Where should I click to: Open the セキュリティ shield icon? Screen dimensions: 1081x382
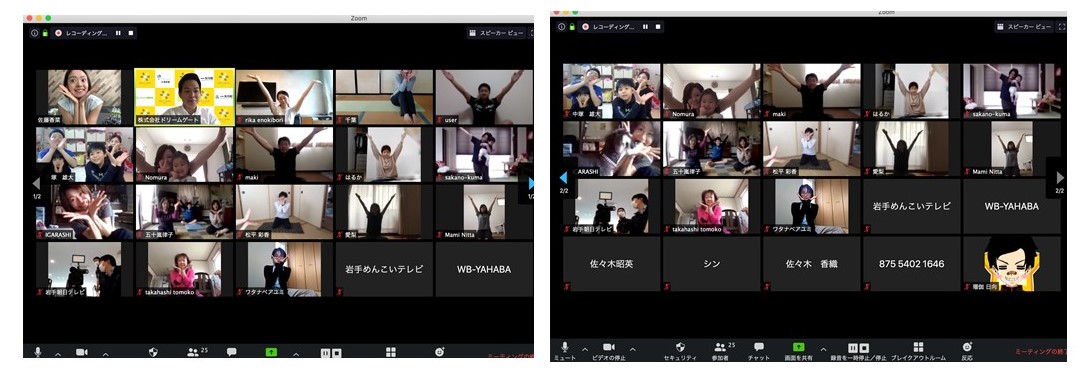coord(680,348)
